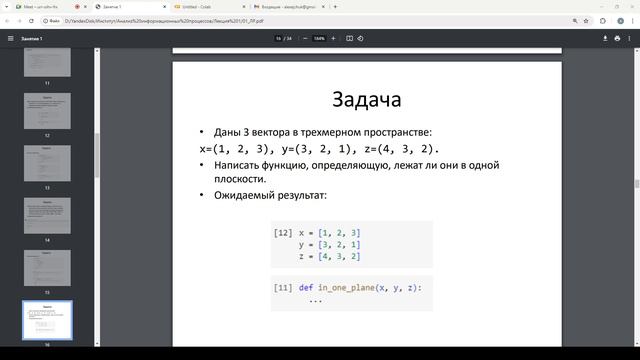Zoom in with the plus icon
Screen dimensions: 640x360
point(333,38)
